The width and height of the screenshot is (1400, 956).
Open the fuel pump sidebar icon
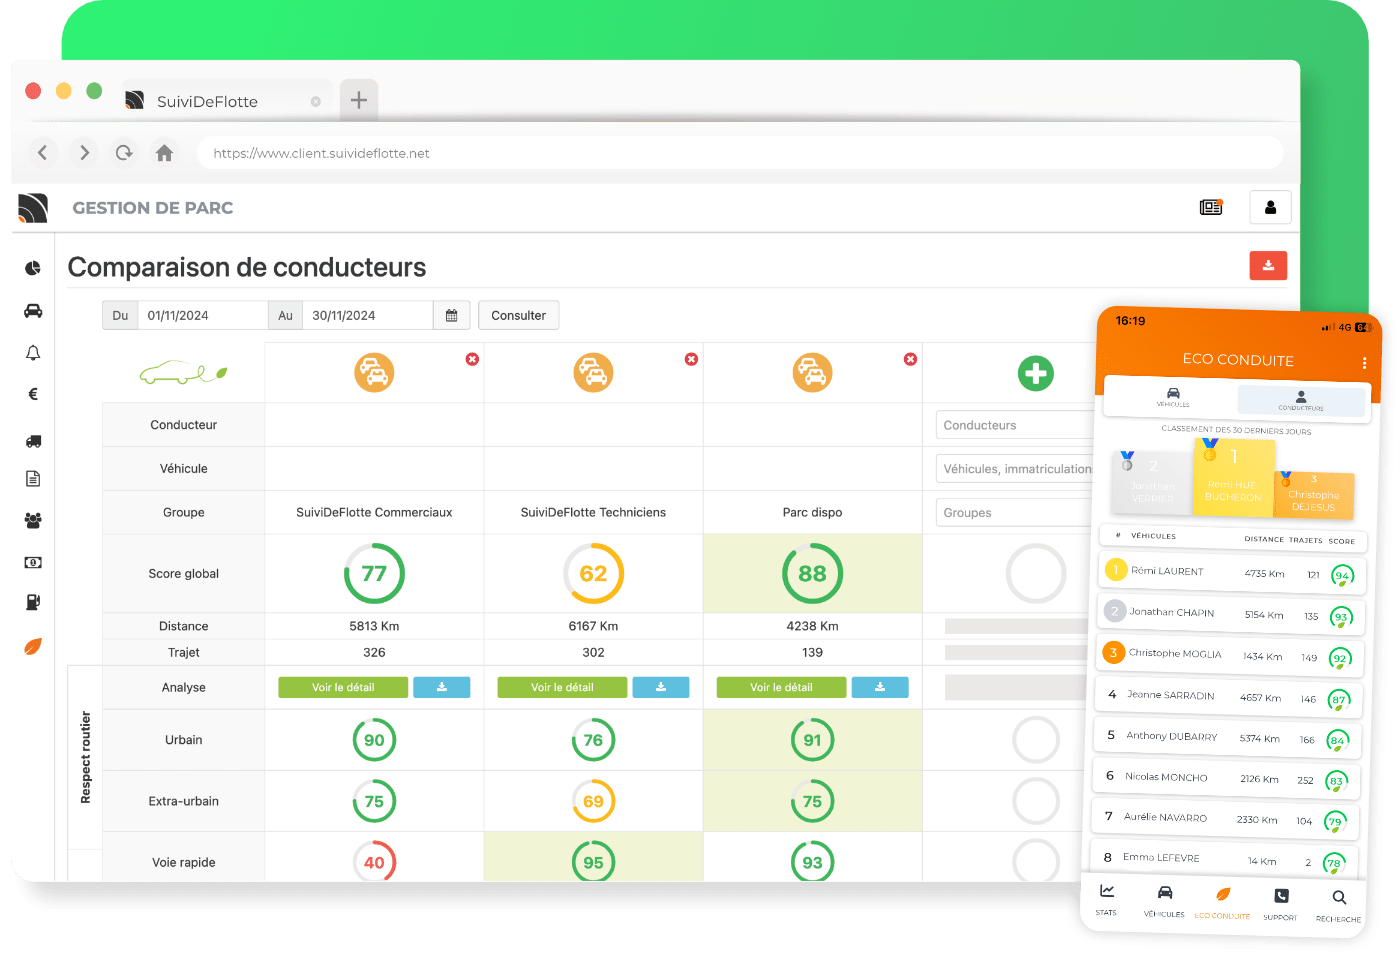tap(33, 602)
